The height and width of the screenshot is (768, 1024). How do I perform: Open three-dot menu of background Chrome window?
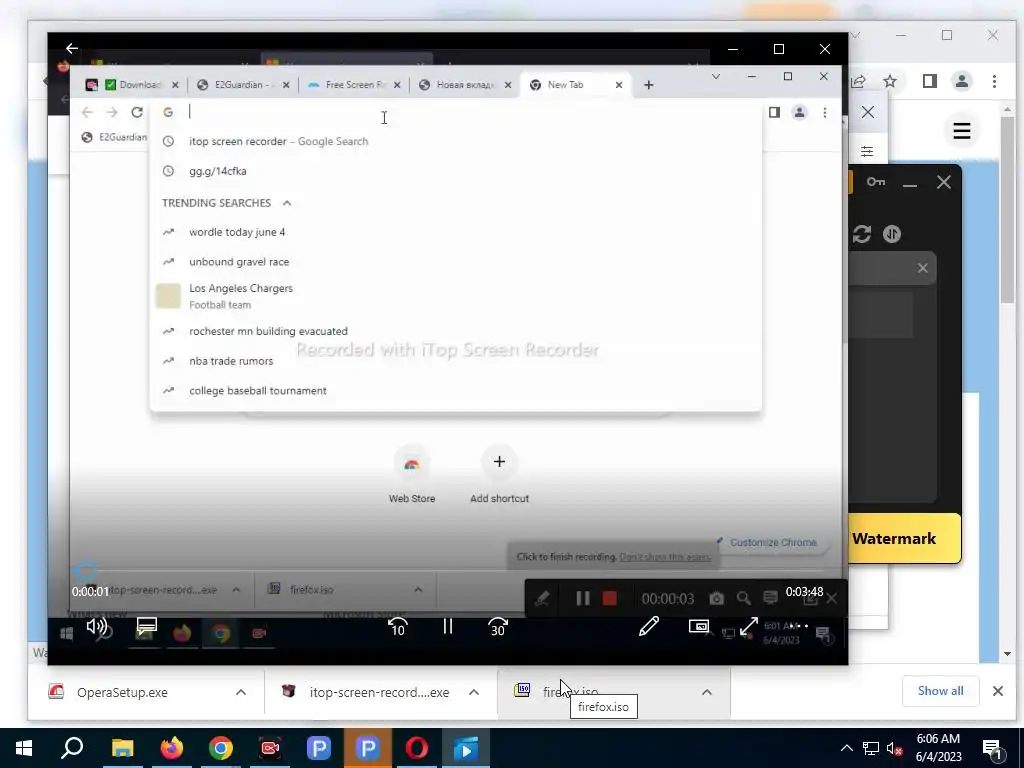[994, 81]
